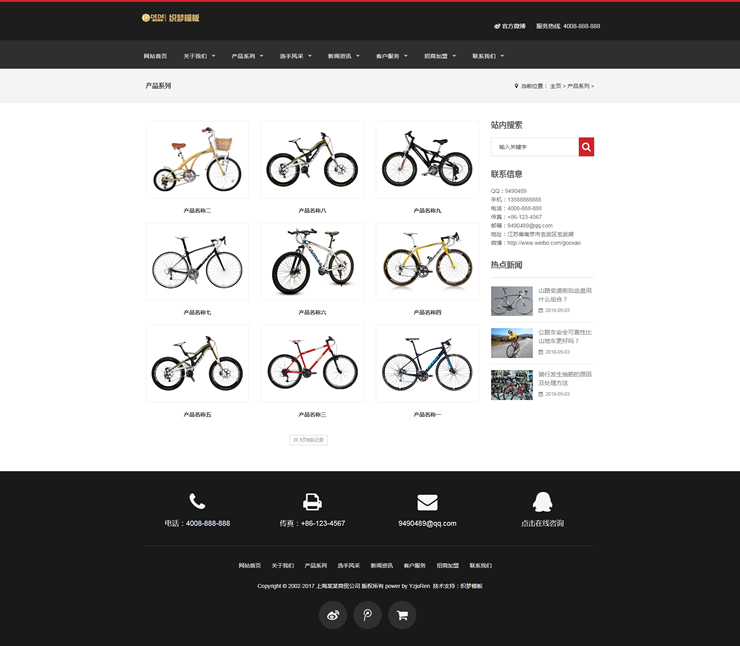This screenshot has height=646, width=740.
Task: Open the DEDE logo in header
Action: tap(170, 18)
